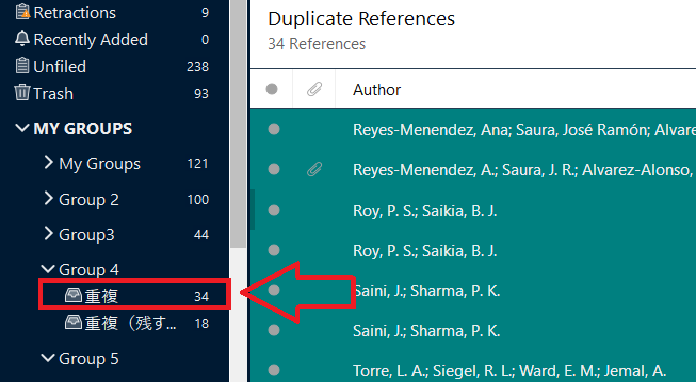
Task: Select the My Groups label
Action: (100, 164)
